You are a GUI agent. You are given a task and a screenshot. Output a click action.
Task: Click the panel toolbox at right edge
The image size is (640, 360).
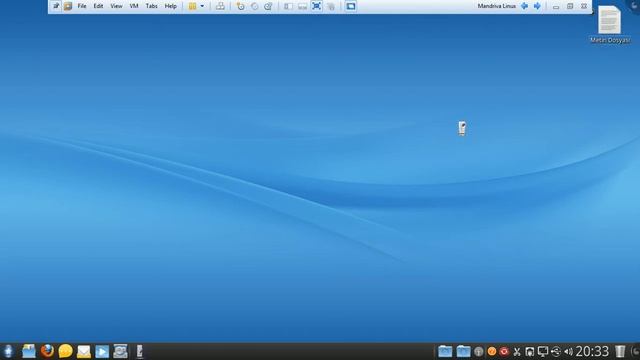tap(635, 351)
